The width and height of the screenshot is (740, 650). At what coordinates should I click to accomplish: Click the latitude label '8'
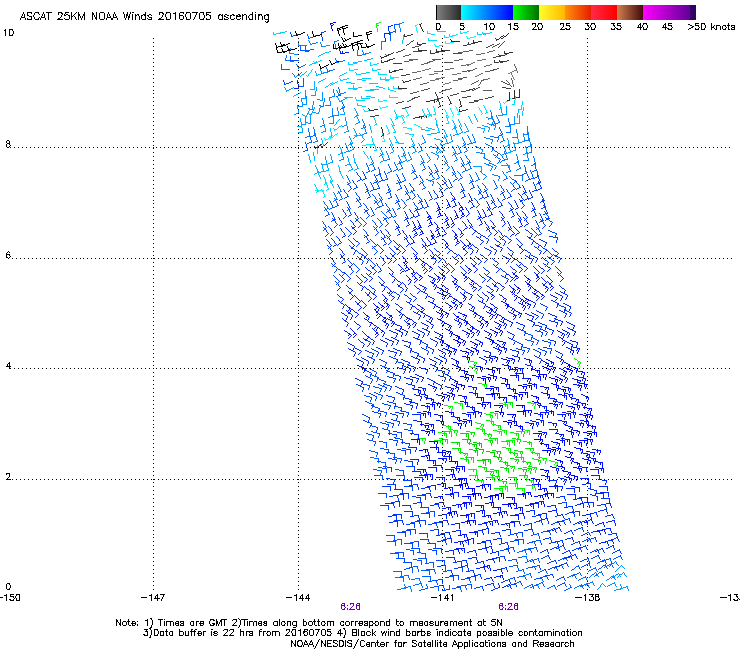tap(8, 144)
